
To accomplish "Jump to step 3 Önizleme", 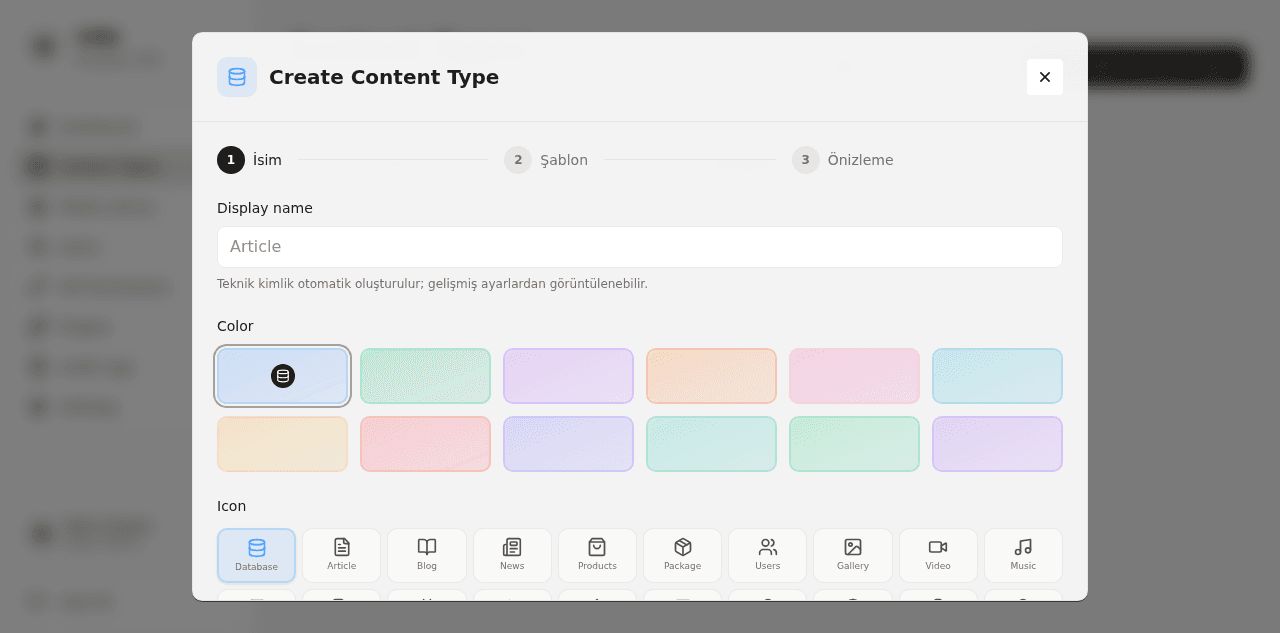I will point(843,160).
